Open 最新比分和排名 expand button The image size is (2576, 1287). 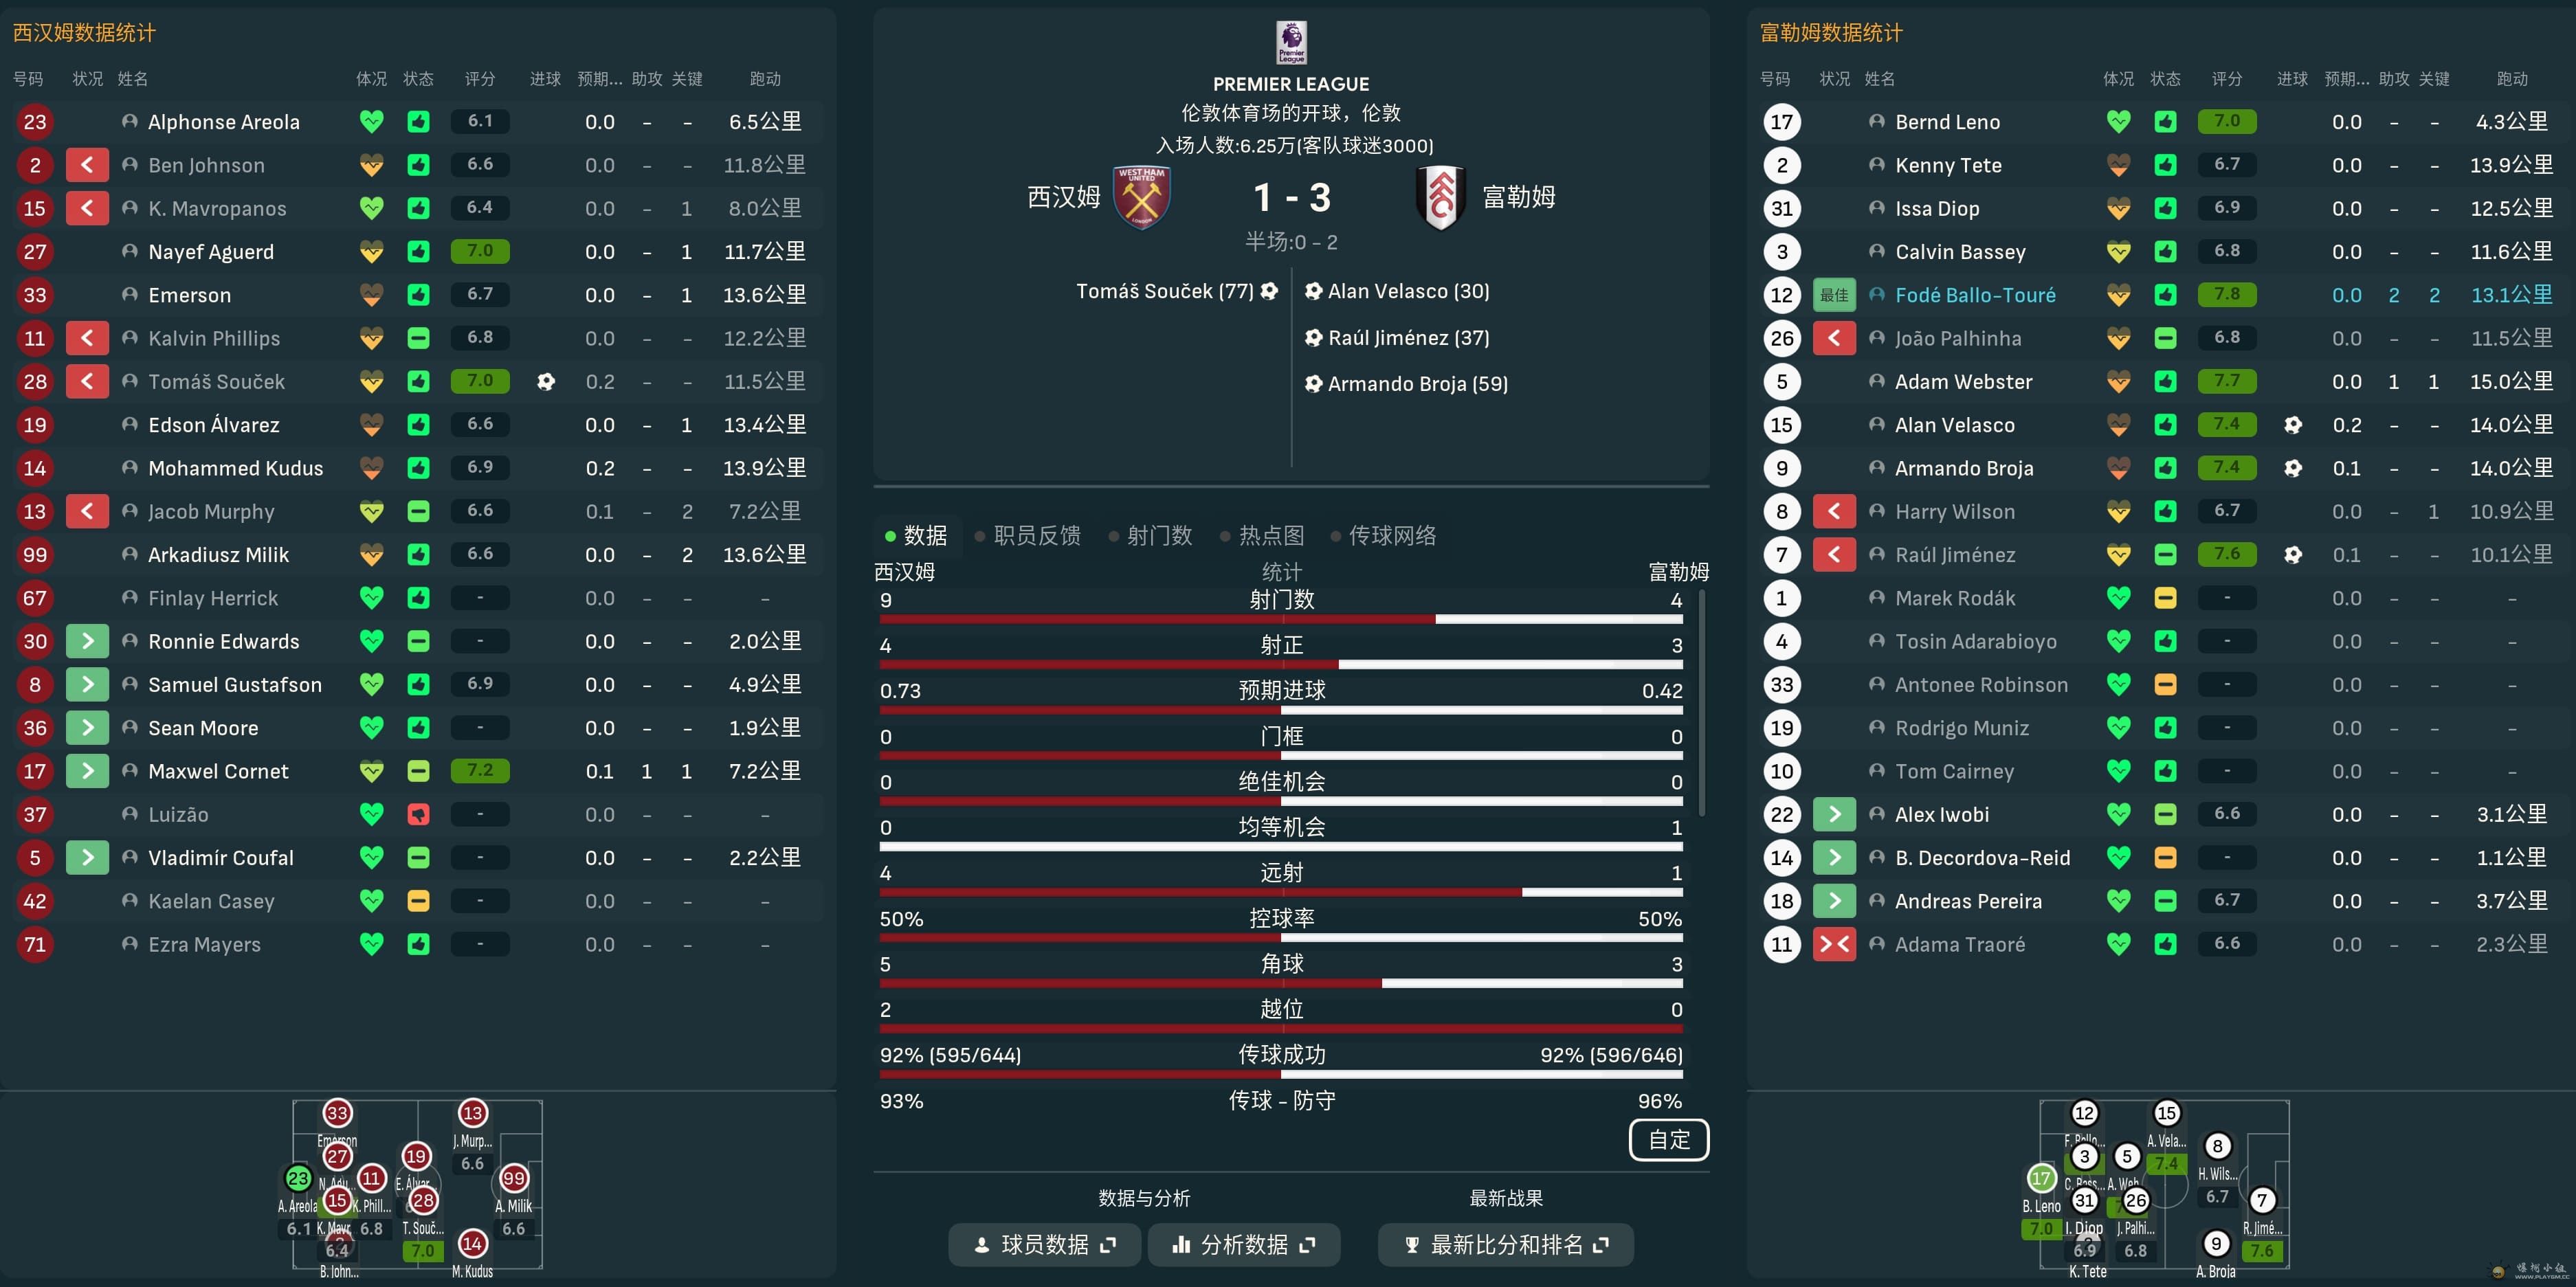[x=1506, y=1244]
